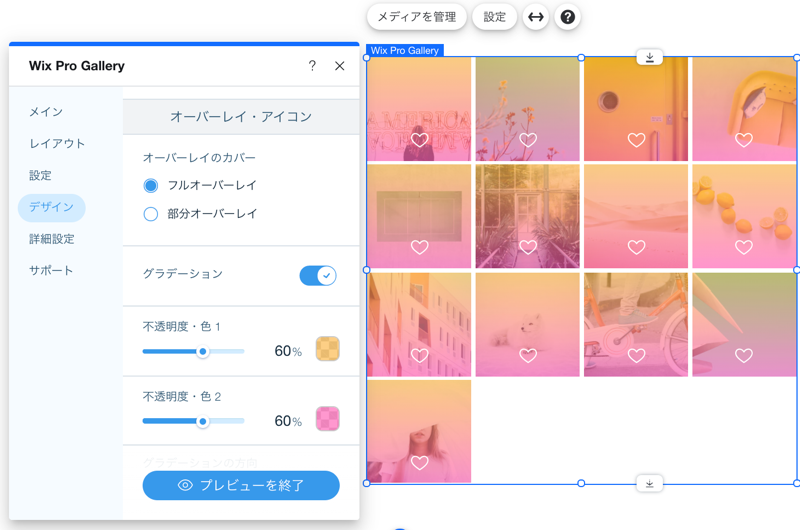The image size is (800, 530).
Task: Click the top download handle icon on gallery
Action: pos(649,57)
